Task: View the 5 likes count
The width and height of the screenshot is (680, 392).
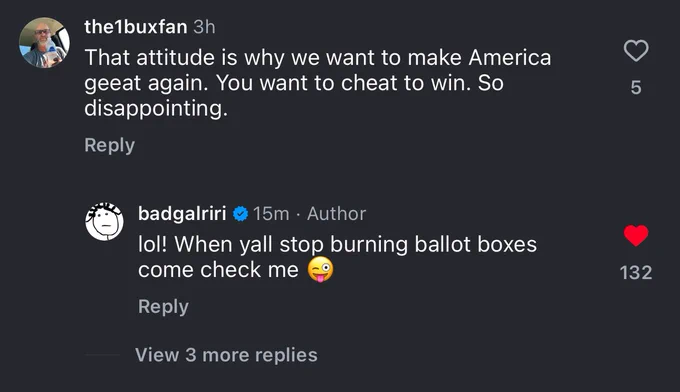Action: (636, 88)
